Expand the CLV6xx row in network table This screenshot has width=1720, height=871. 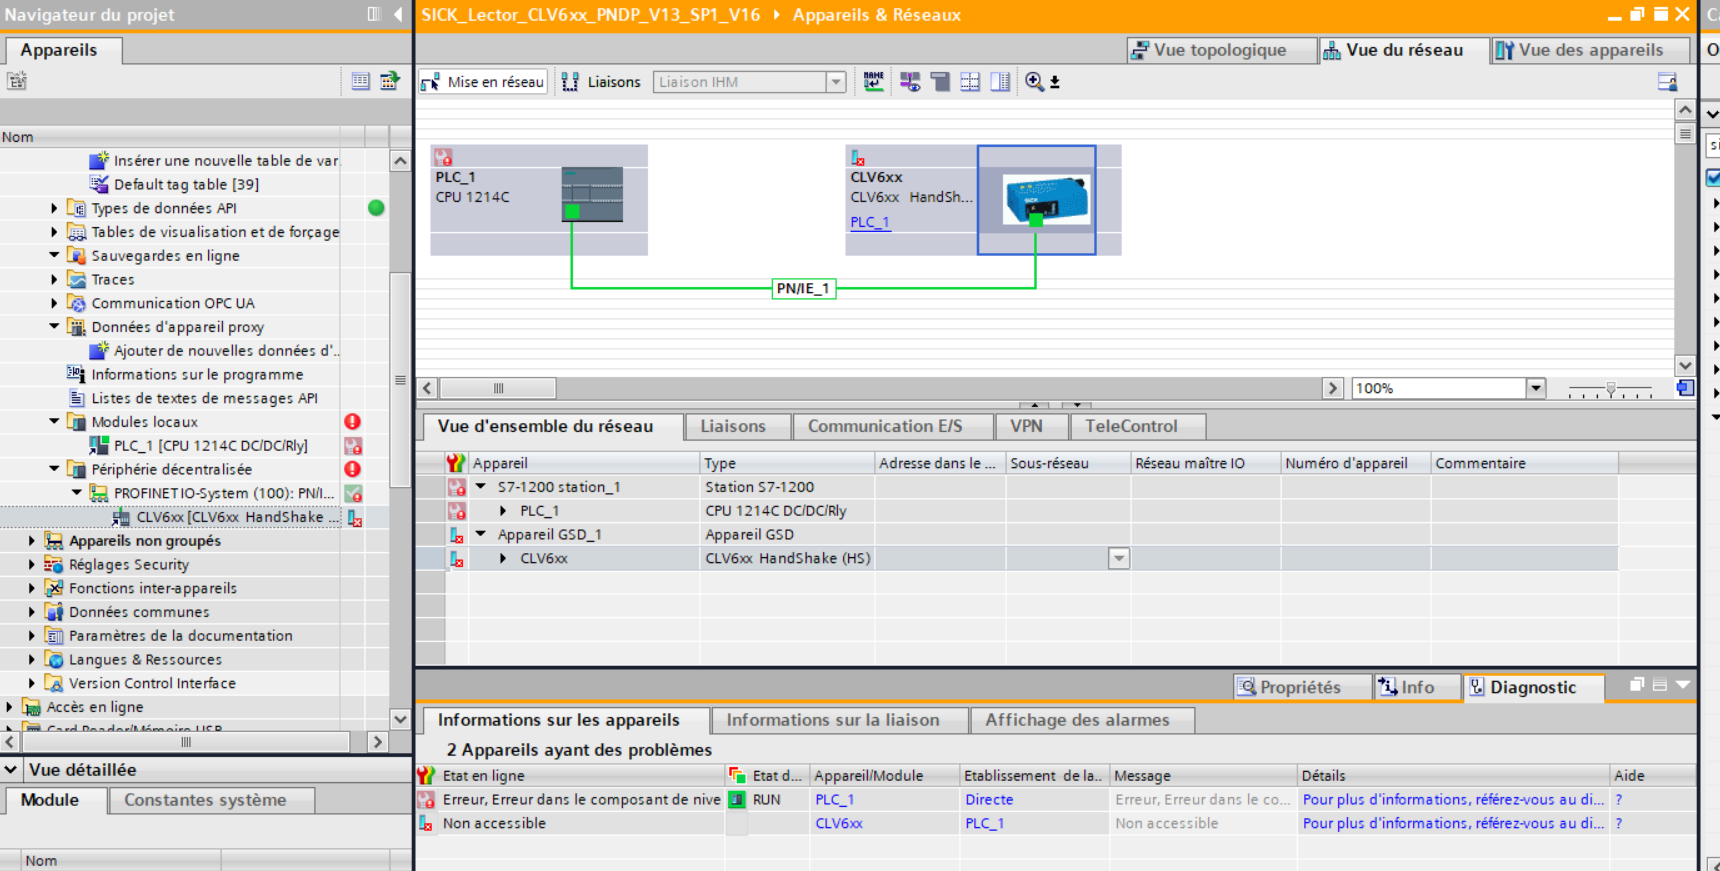[504, 558]
